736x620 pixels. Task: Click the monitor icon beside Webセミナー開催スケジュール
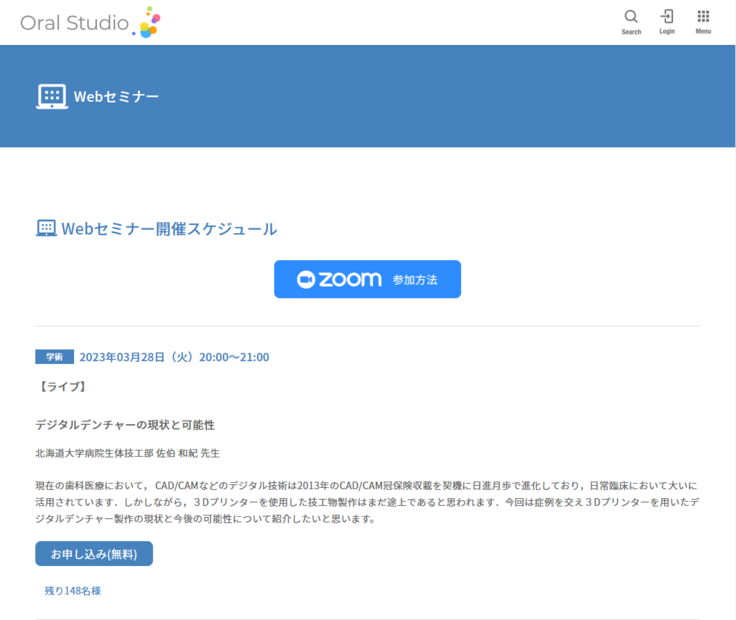(46, 229)
